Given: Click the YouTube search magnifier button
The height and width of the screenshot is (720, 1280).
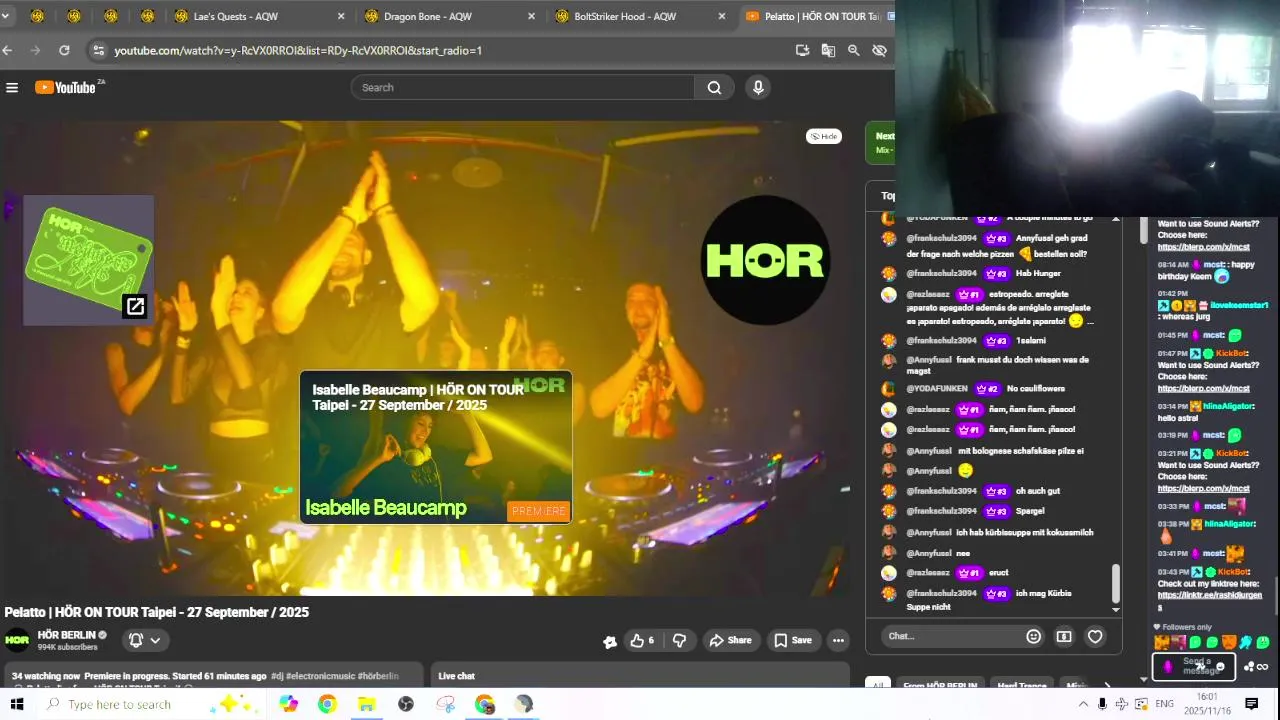Looking at the screenshot, I should [714, 88].
